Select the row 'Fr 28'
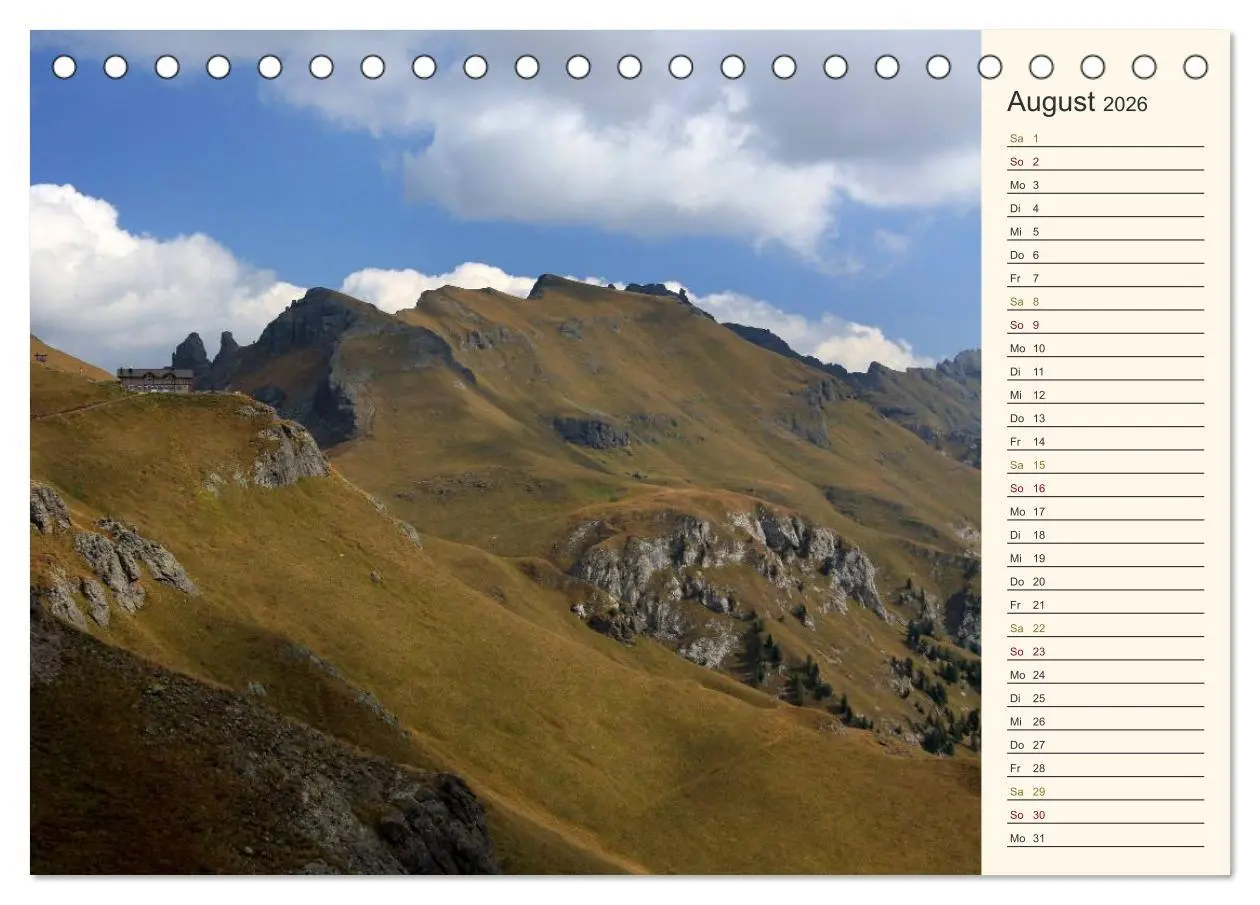The image size is (1260, 905). pyautogui.click(x=1105, y=768)
